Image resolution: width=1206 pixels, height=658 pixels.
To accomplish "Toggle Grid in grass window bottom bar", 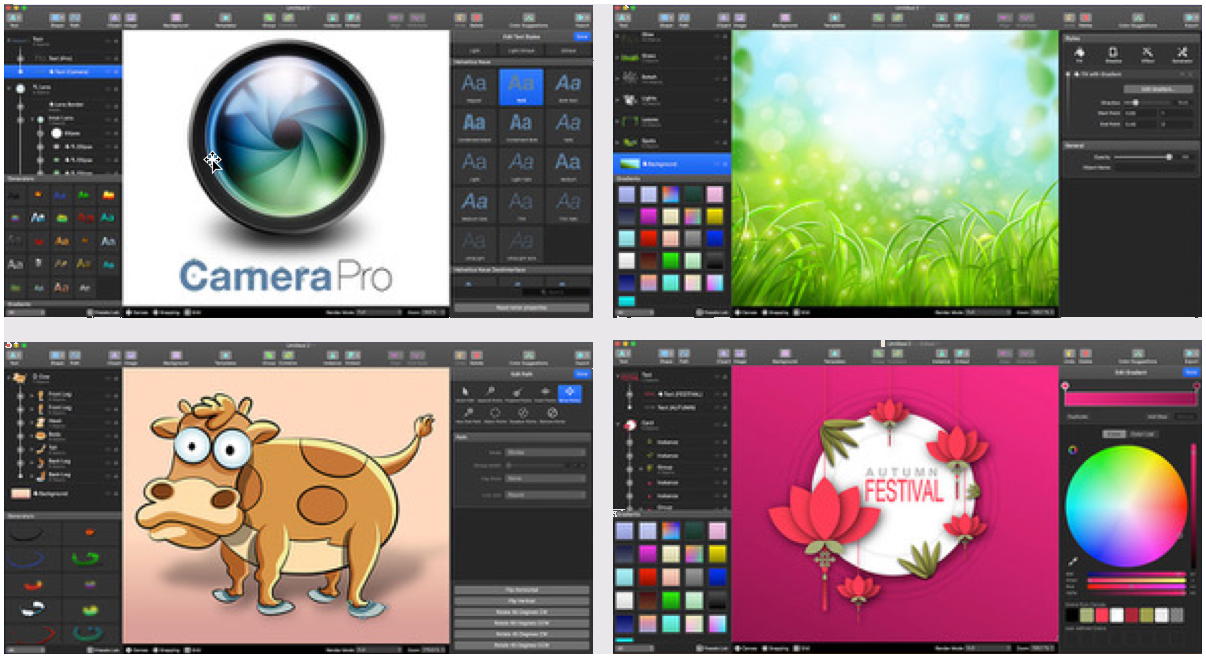I will point(801,312).
